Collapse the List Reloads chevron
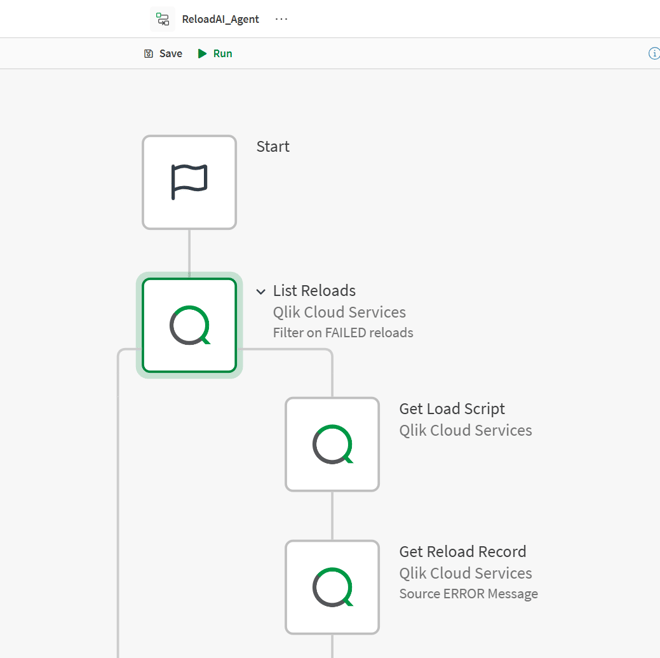 coord(261,291)
